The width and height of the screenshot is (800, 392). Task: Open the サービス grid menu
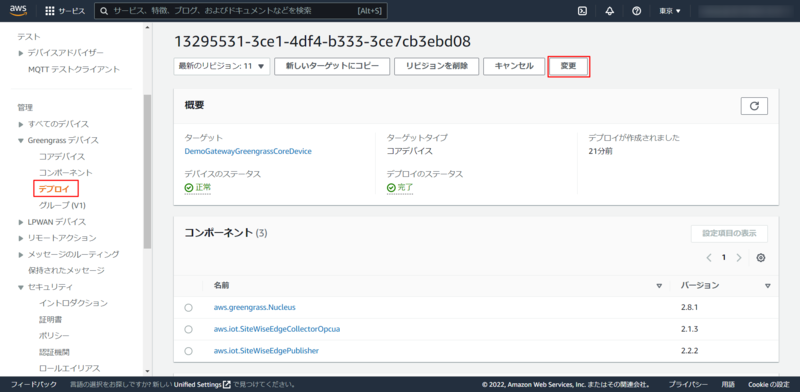(x=65, y=11)
